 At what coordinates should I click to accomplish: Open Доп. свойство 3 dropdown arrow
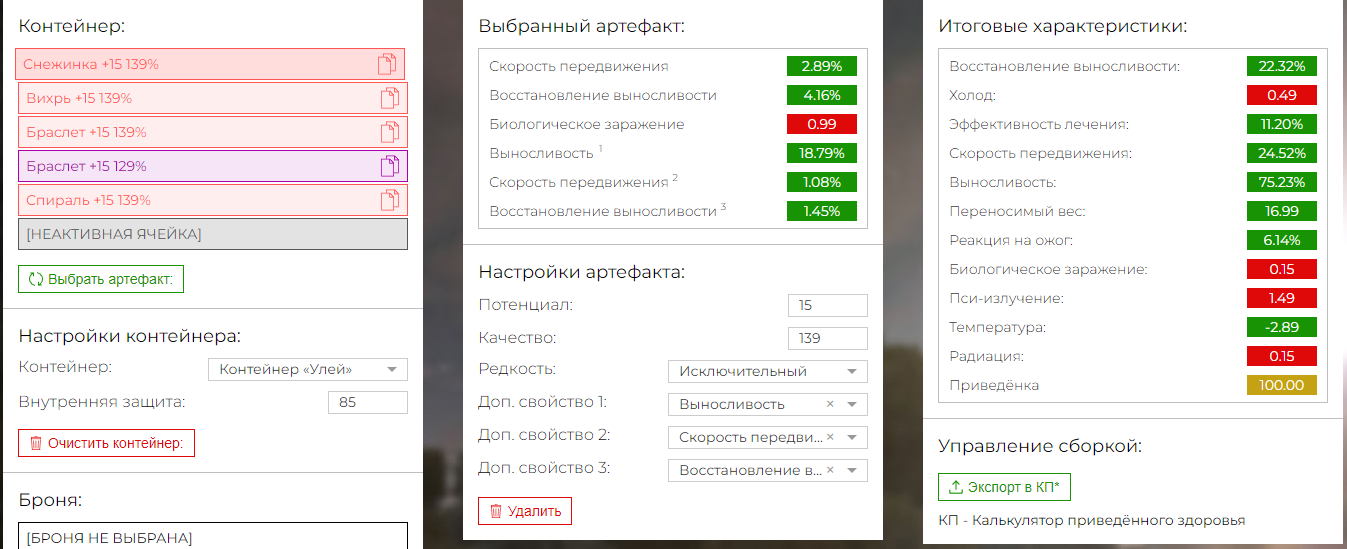click(852, 470)
